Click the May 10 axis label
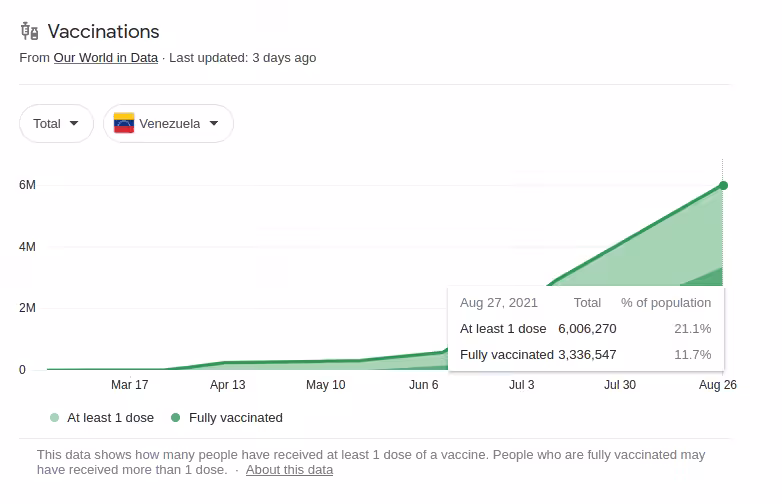 coord(325,385)
